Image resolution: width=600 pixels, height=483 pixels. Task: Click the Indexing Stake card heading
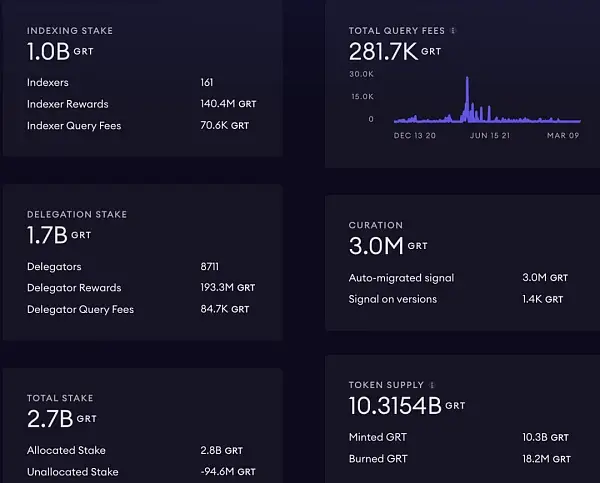point(69,30)
